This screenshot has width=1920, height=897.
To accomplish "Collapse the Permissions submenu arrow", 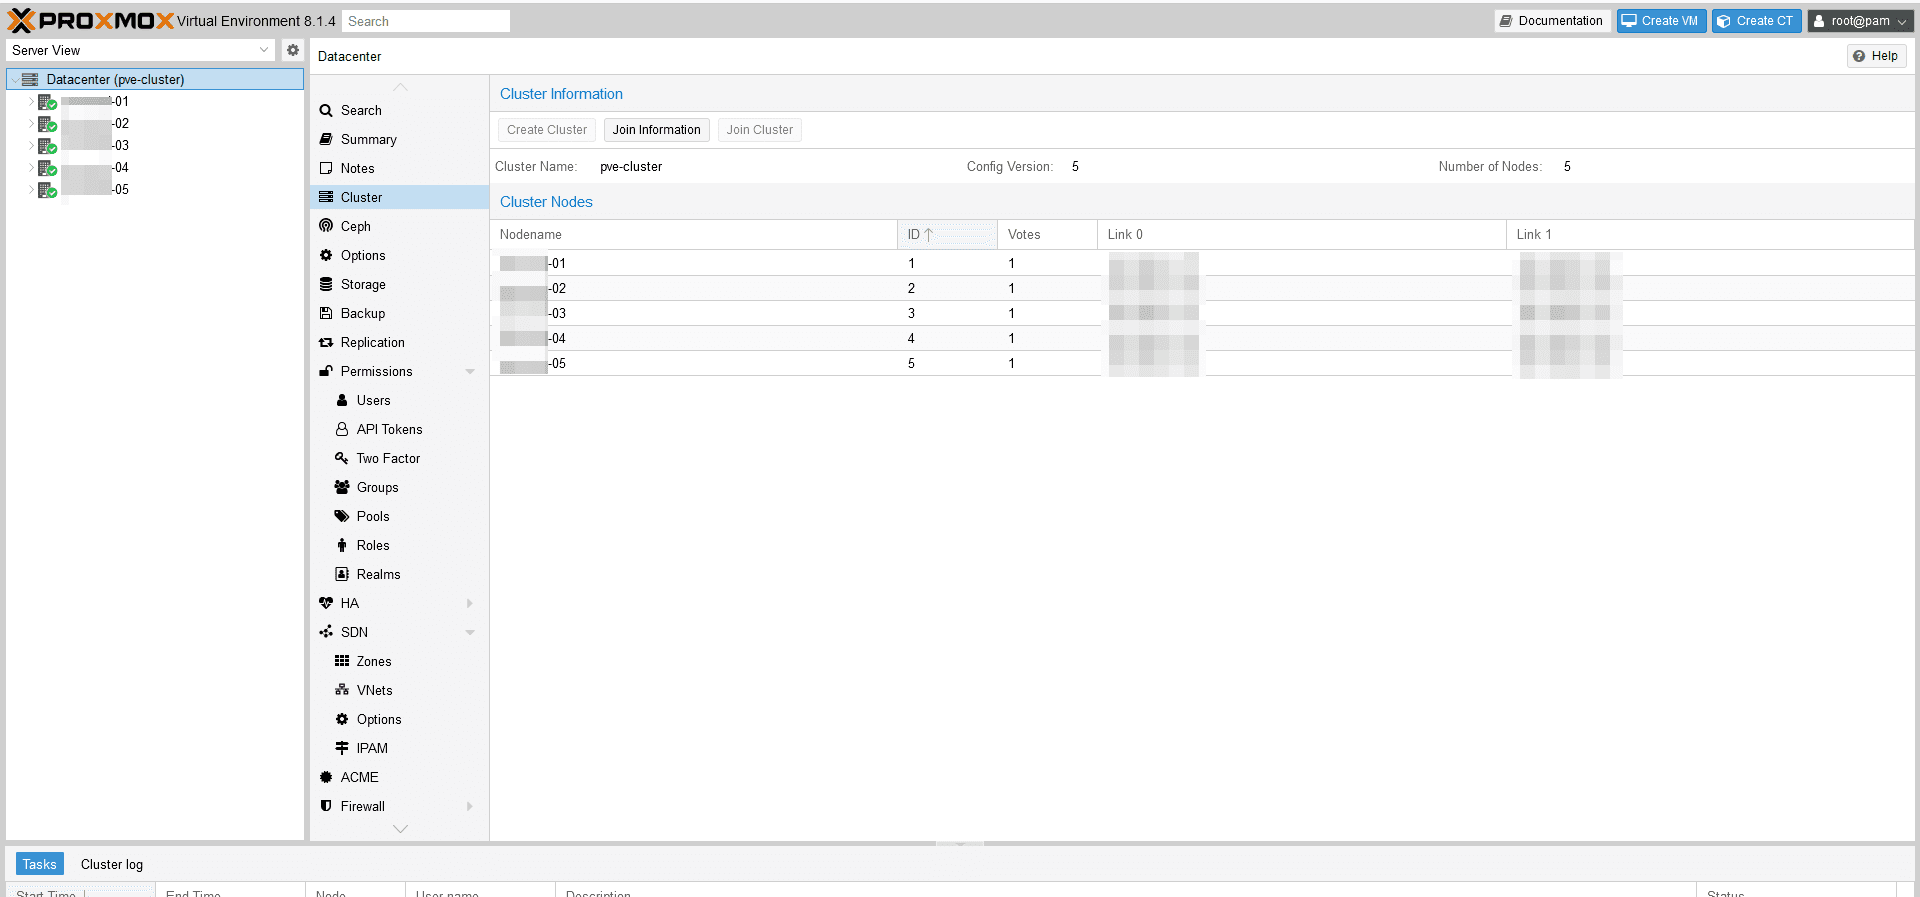I will point(470,372).
